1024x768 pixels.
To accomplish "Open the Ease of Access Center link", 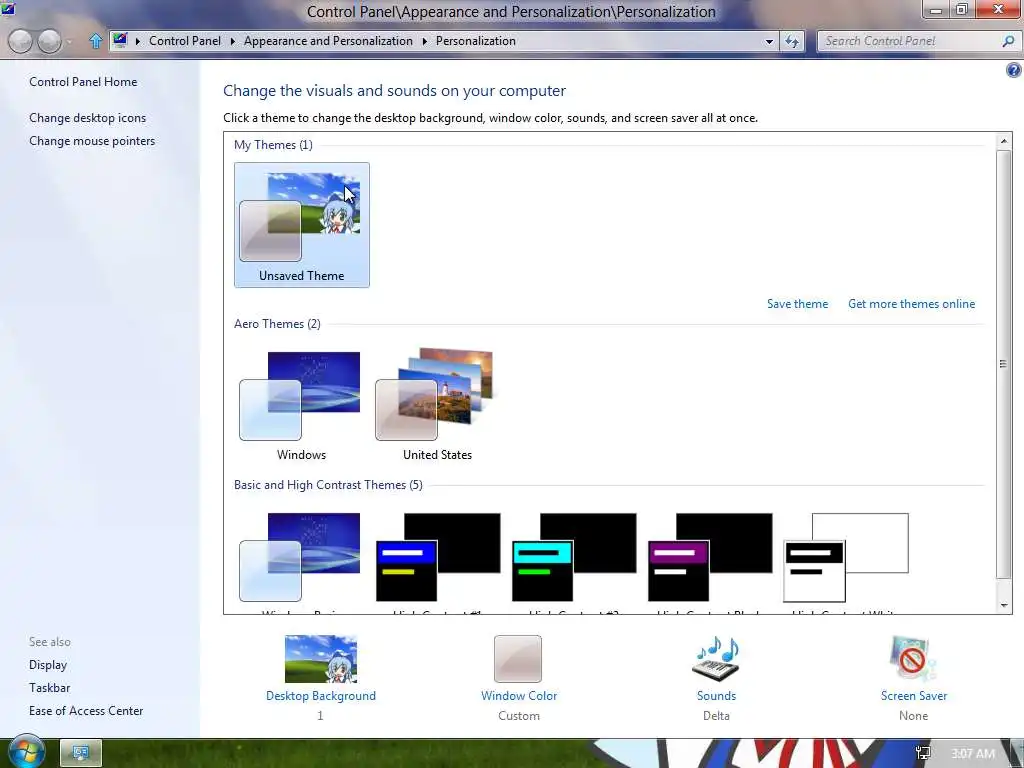I will pos(86,711).
